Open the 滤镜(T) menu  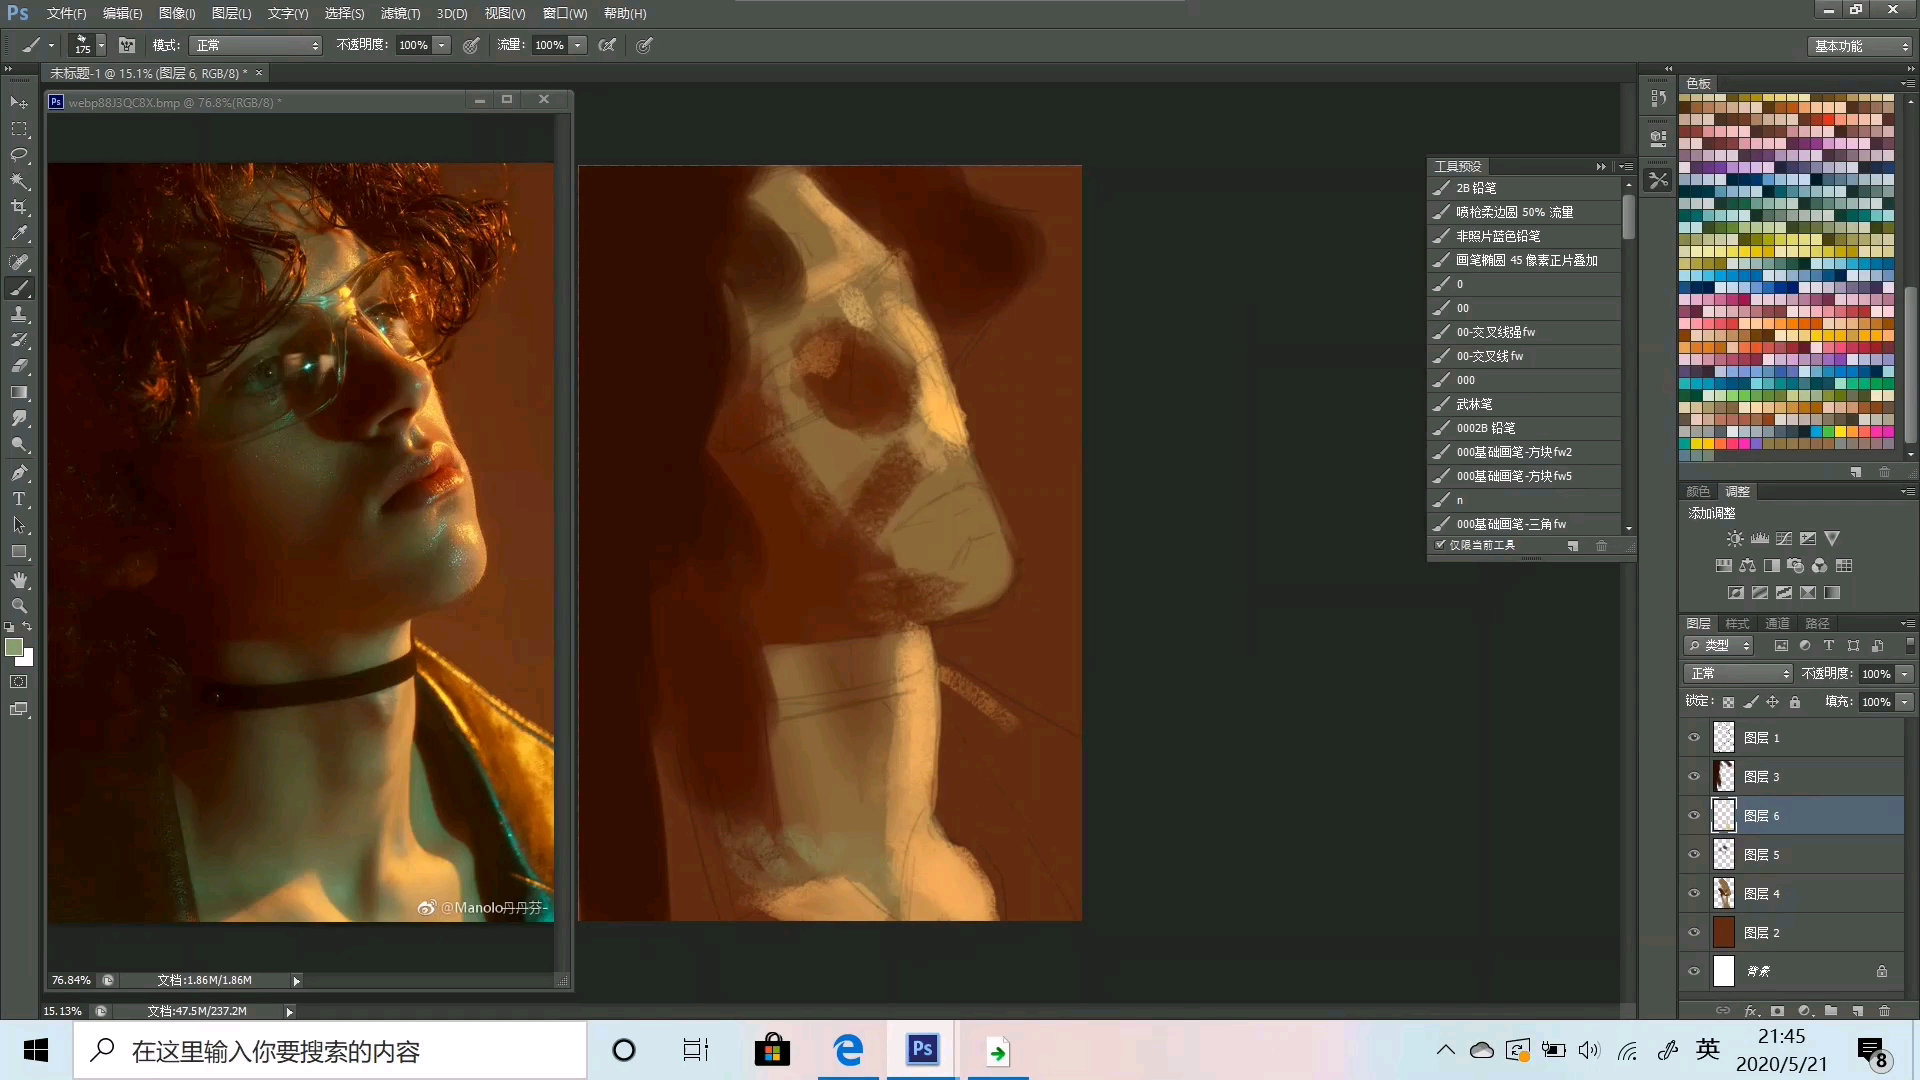(399, 13)
